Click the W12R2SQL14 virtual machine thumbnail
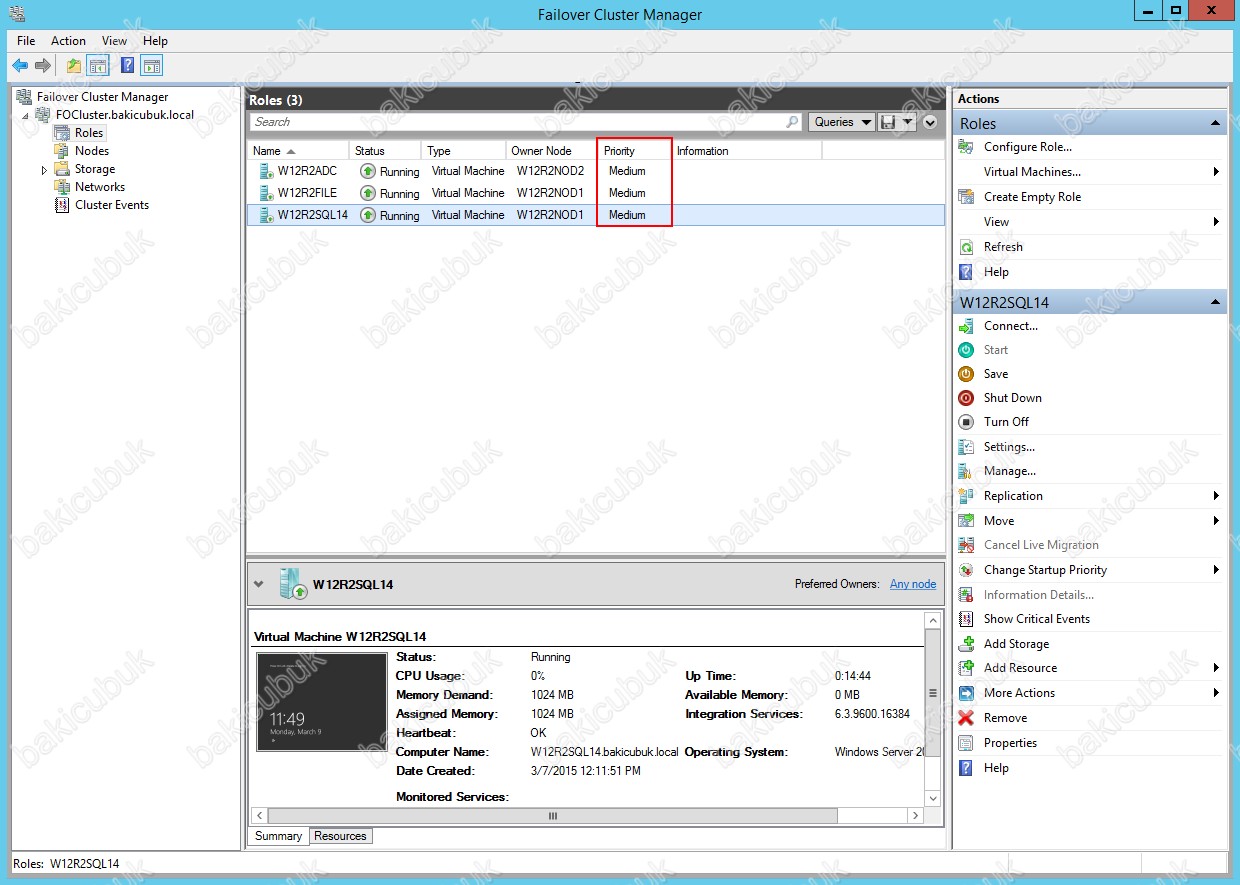1240x885 pixels. pos(321,702)
